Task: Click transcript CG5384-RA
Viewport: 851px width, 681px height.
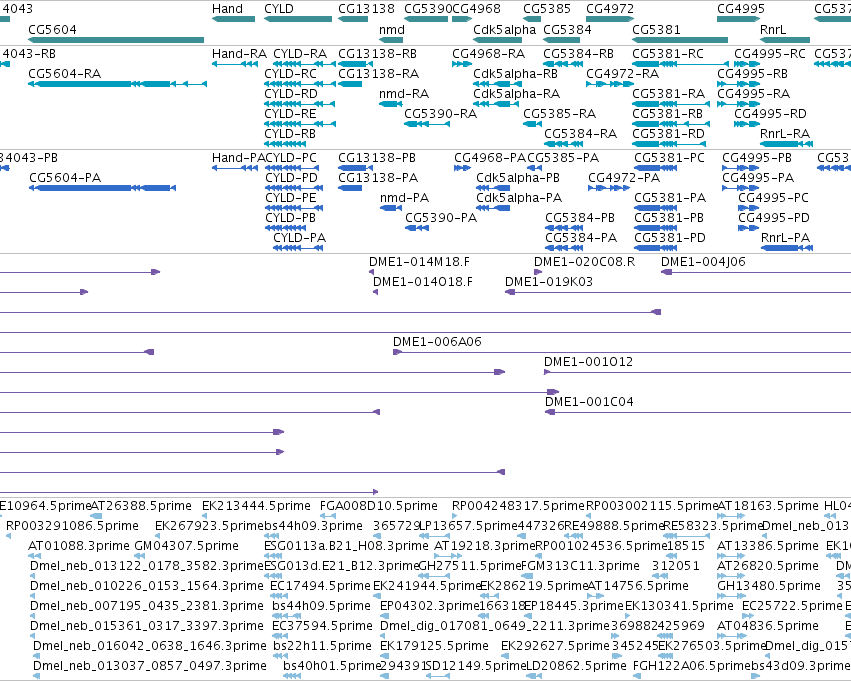Action: click(x=581, y=134)
